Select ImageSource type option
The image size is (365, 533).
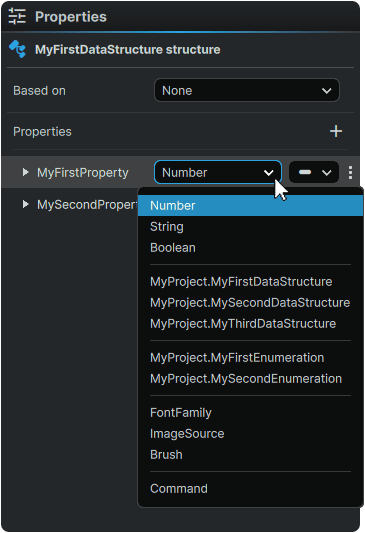click(250, 434)
